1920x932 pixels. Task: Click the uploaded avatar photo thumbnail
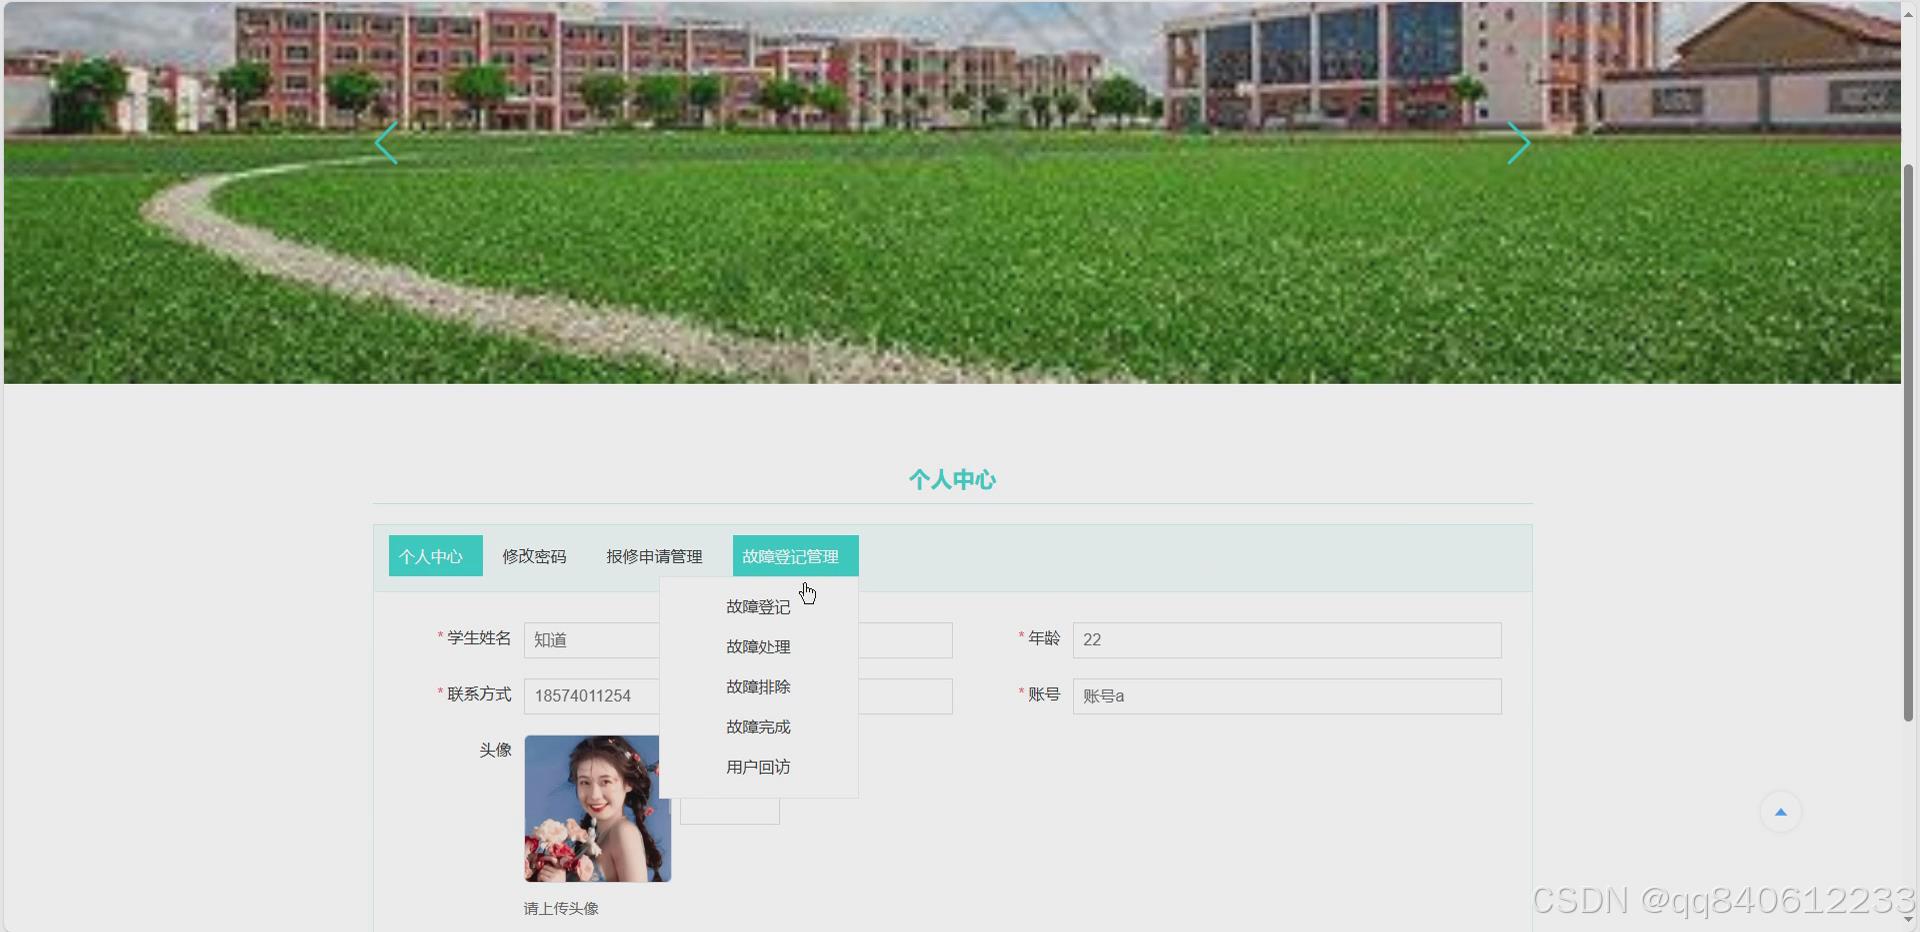[x=598, y=808]
